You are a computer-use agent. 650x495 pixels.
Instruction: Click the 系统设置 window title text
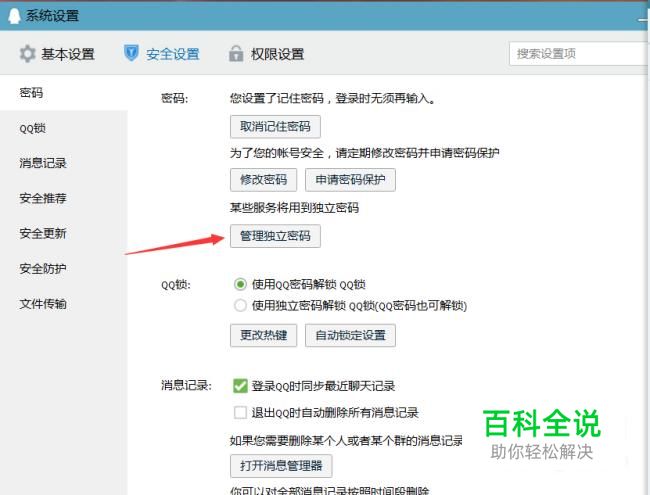[x=52, y=16]
